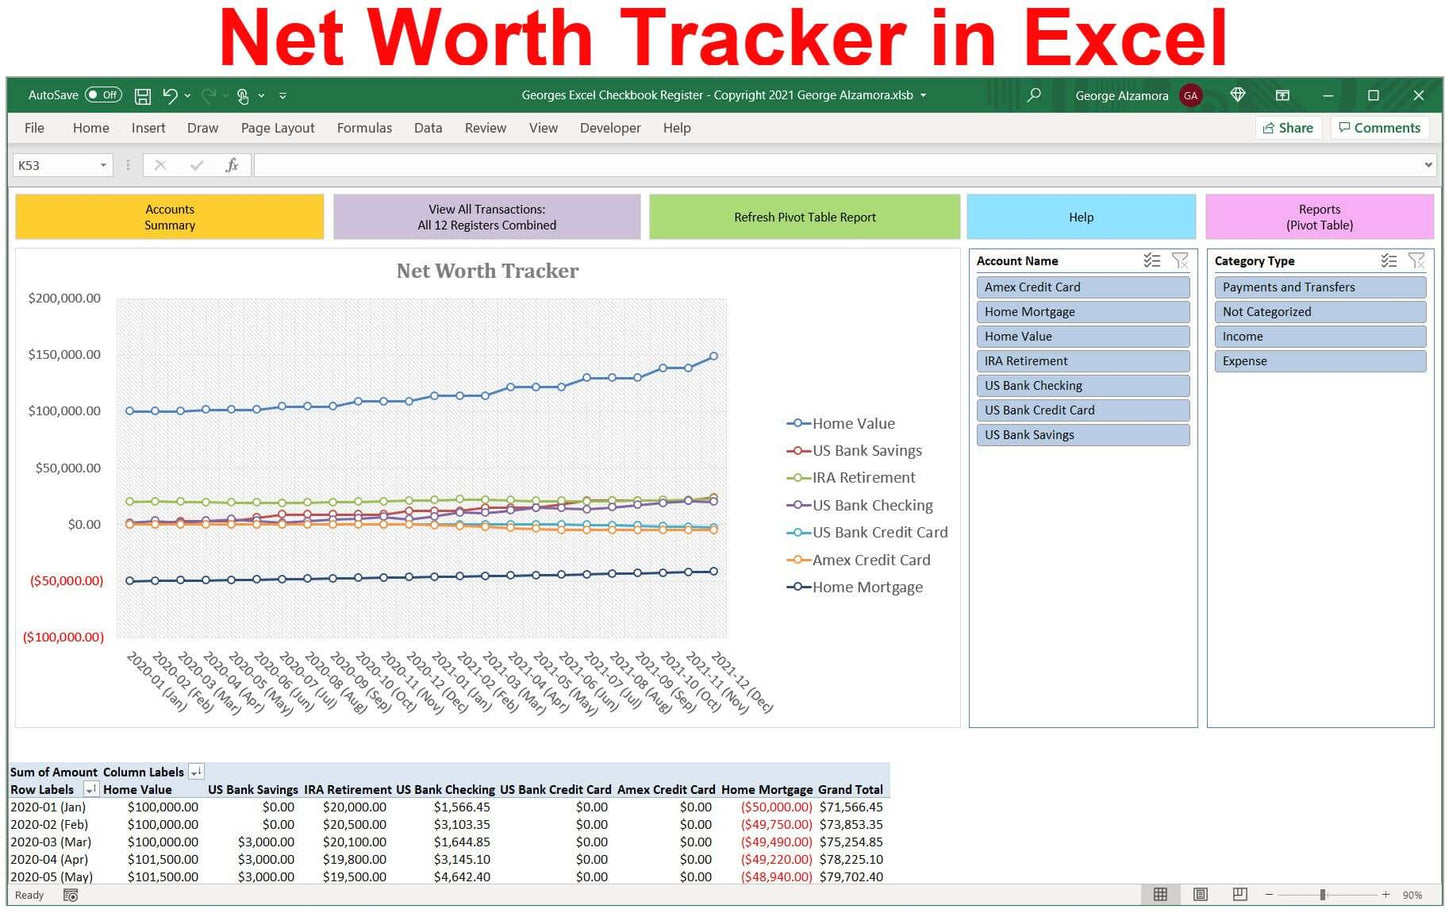The height and width of the screenshot is (913, 1445).
Task: Enable multi-select in the Account Name slicer
Action: pyautogui.click(x=1152, y=261)
